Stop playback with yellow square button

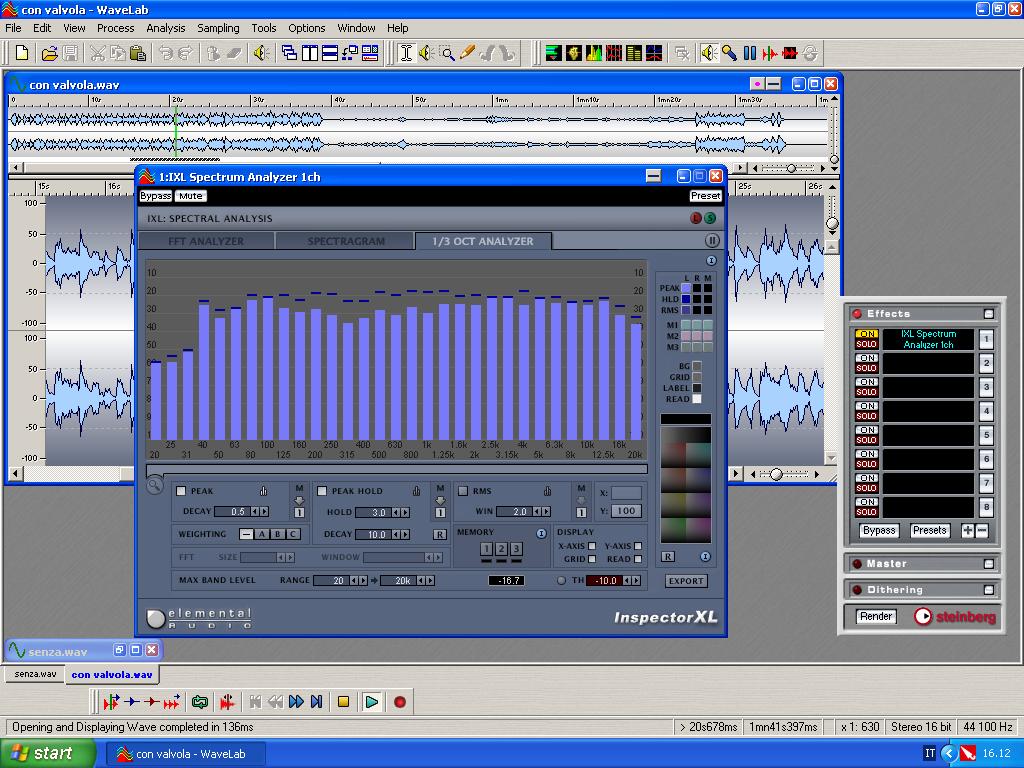coord(344,702)
